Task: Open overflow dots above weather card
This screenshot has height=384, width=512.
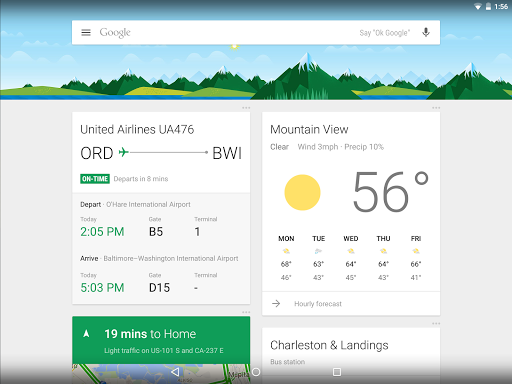Action: 436,108
